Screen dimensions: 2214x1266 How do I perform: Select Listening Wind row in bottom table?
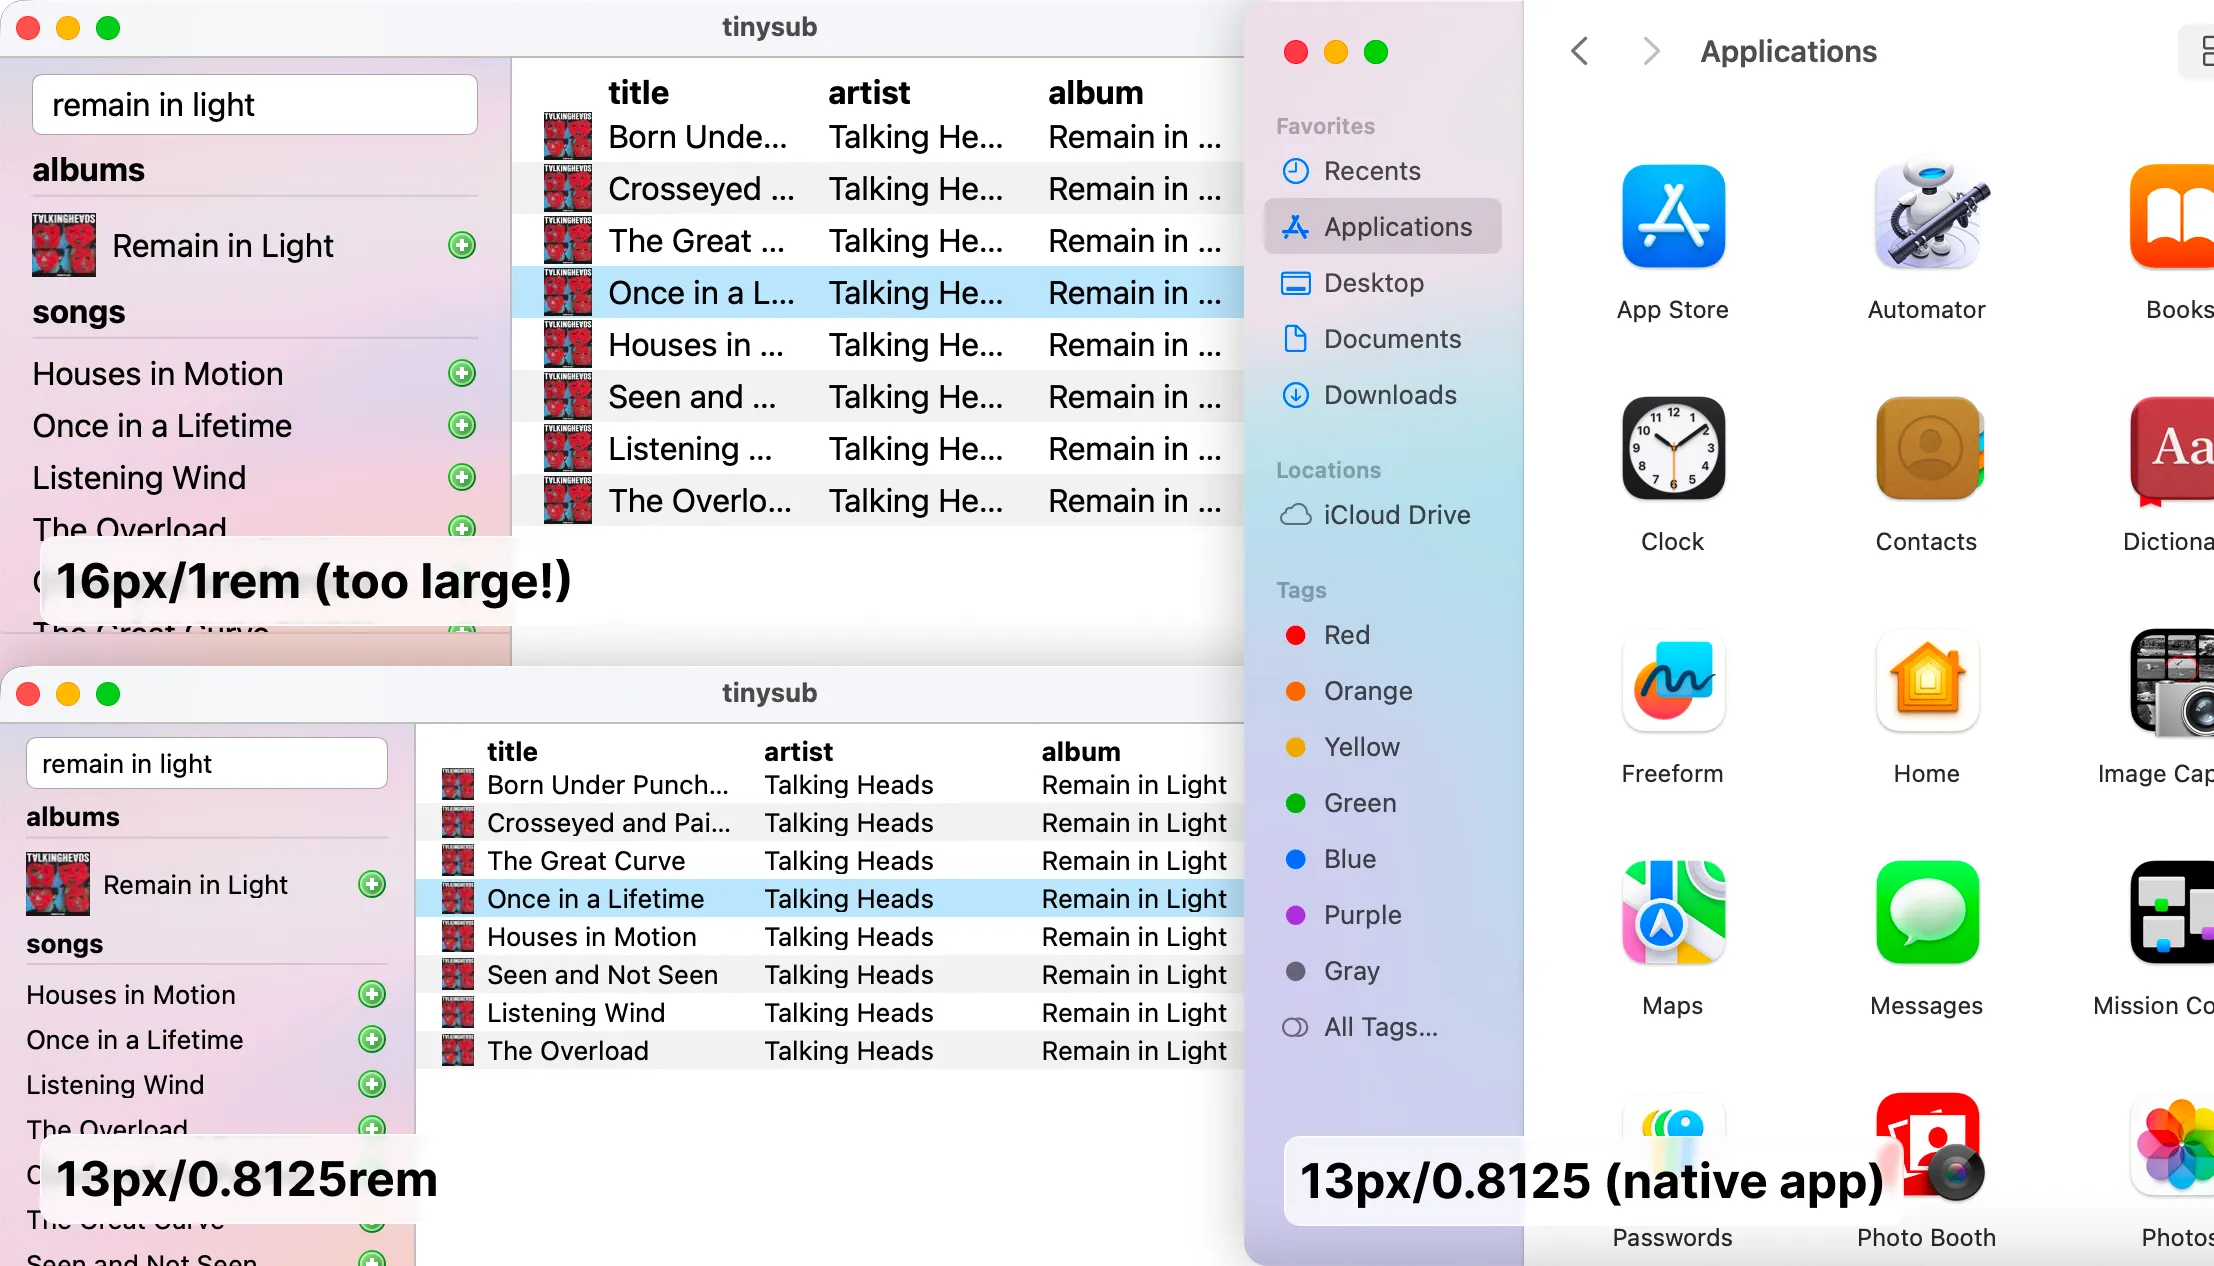pyautogui.click(x=830, y=1013)
